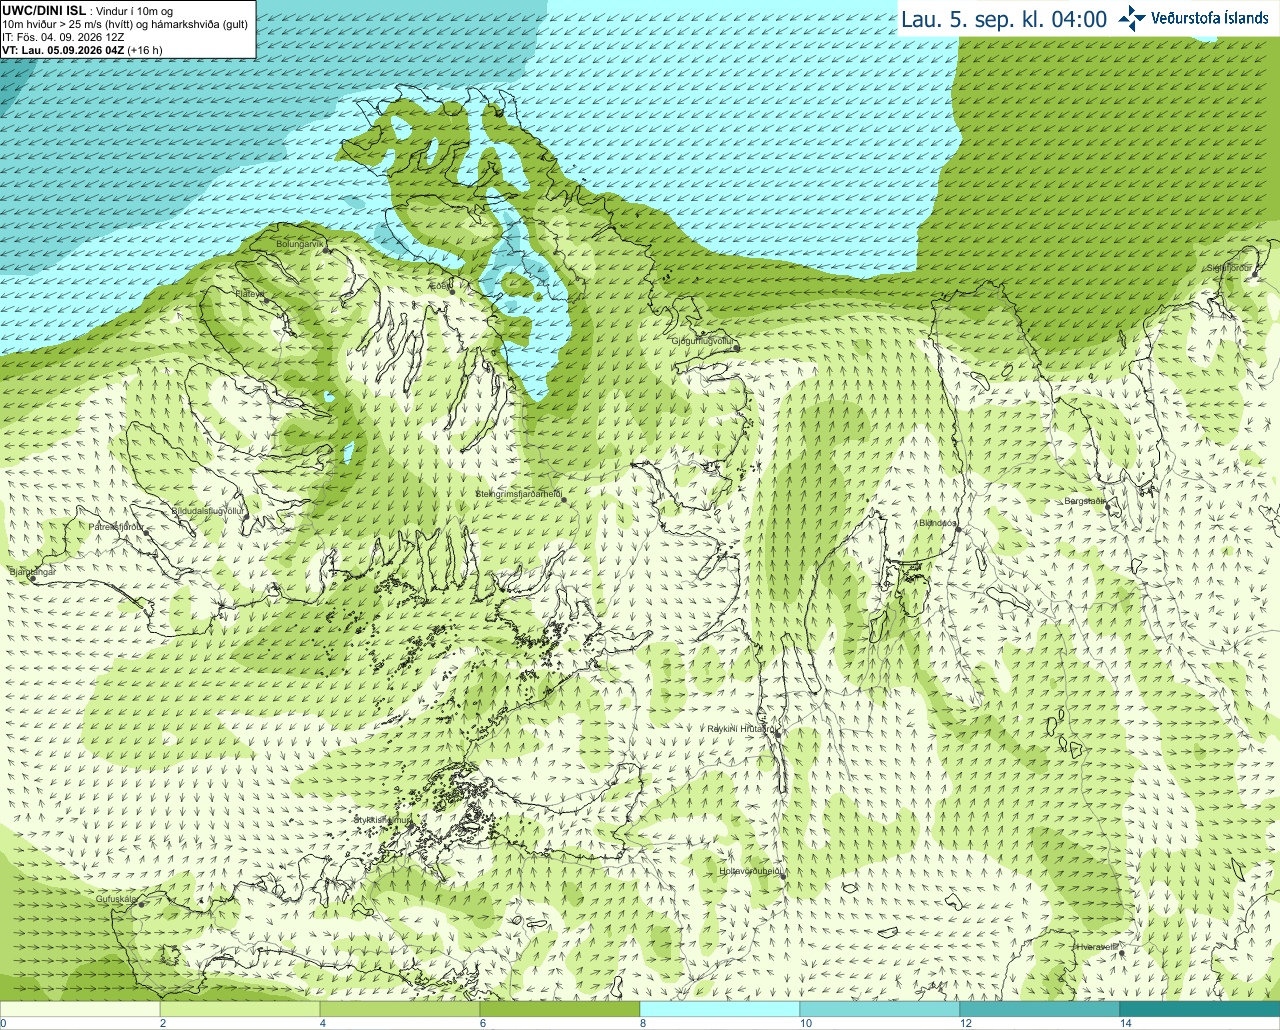Screen dimensions: 1280x1030
Task: Click the Stykkishólmur station label
Action: (383, 820)
